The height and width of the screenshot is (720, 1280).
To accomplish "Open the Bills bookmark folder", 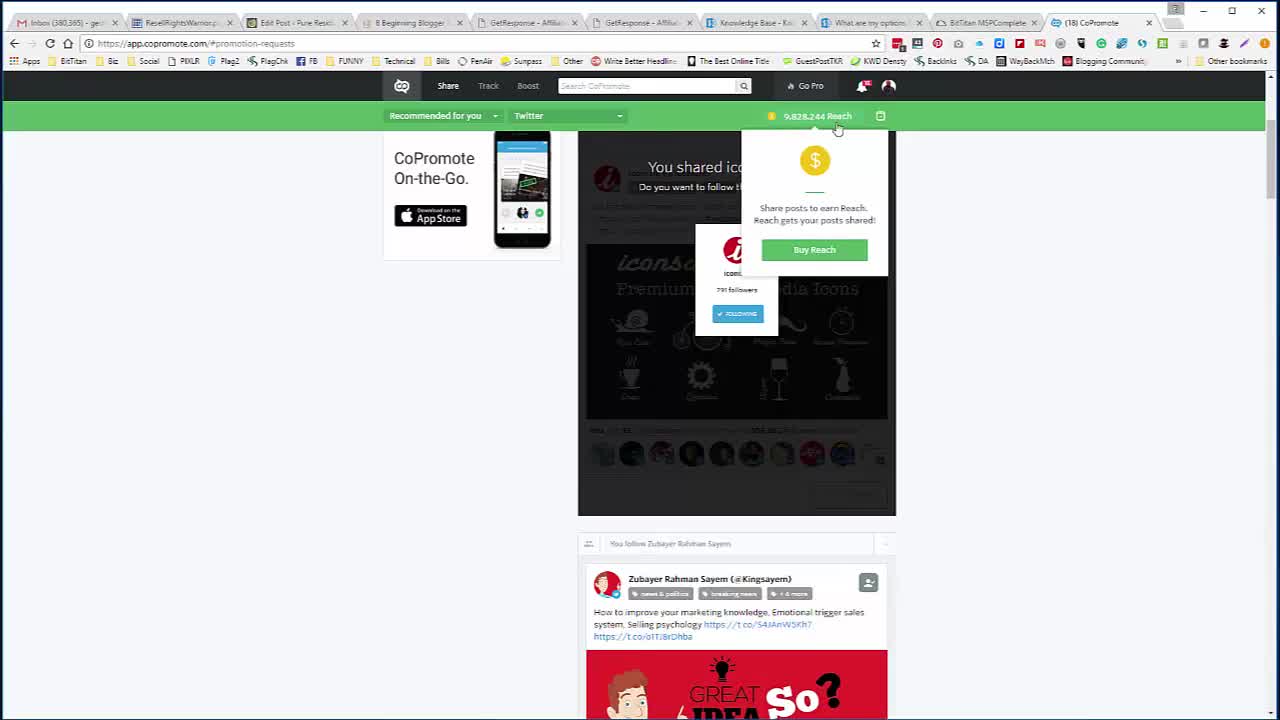I will tap(437, 61).
